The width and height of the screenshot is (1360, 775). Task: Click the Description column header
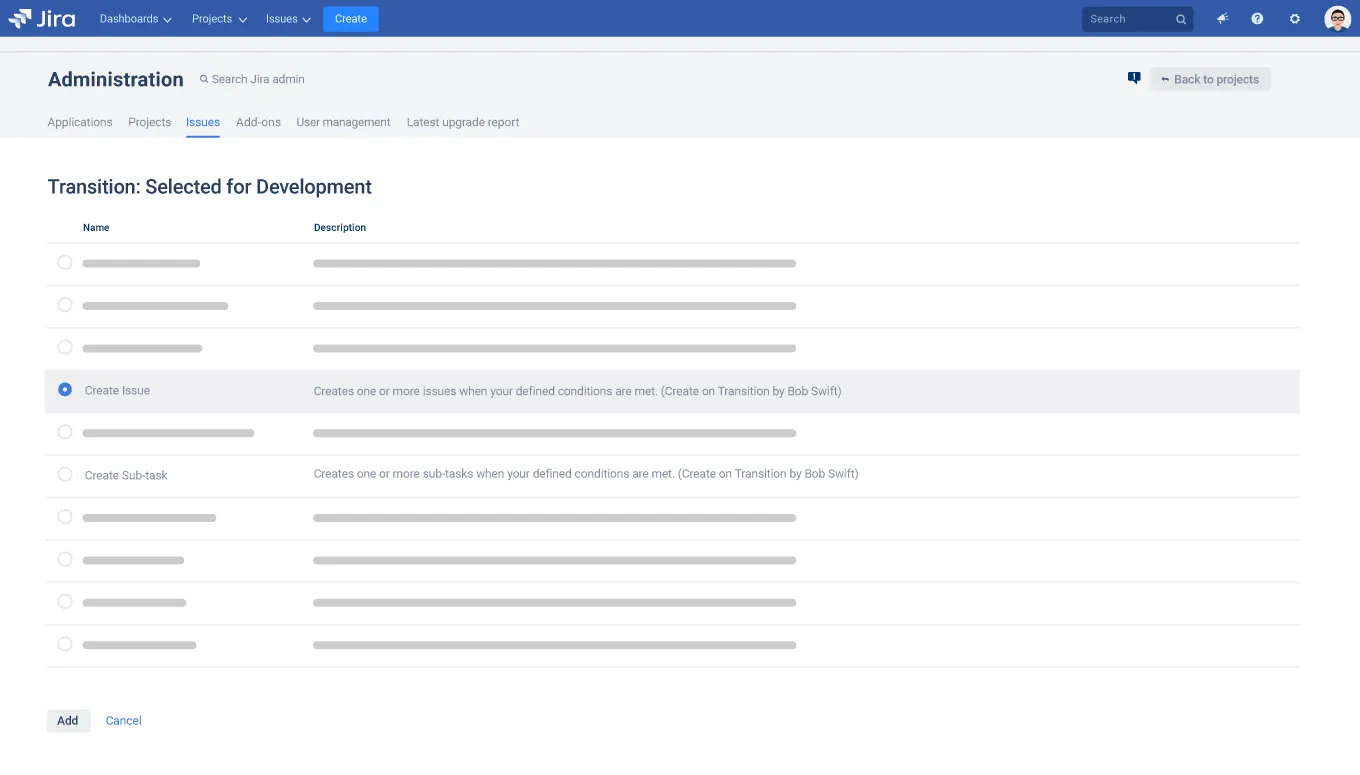[340, 227]
